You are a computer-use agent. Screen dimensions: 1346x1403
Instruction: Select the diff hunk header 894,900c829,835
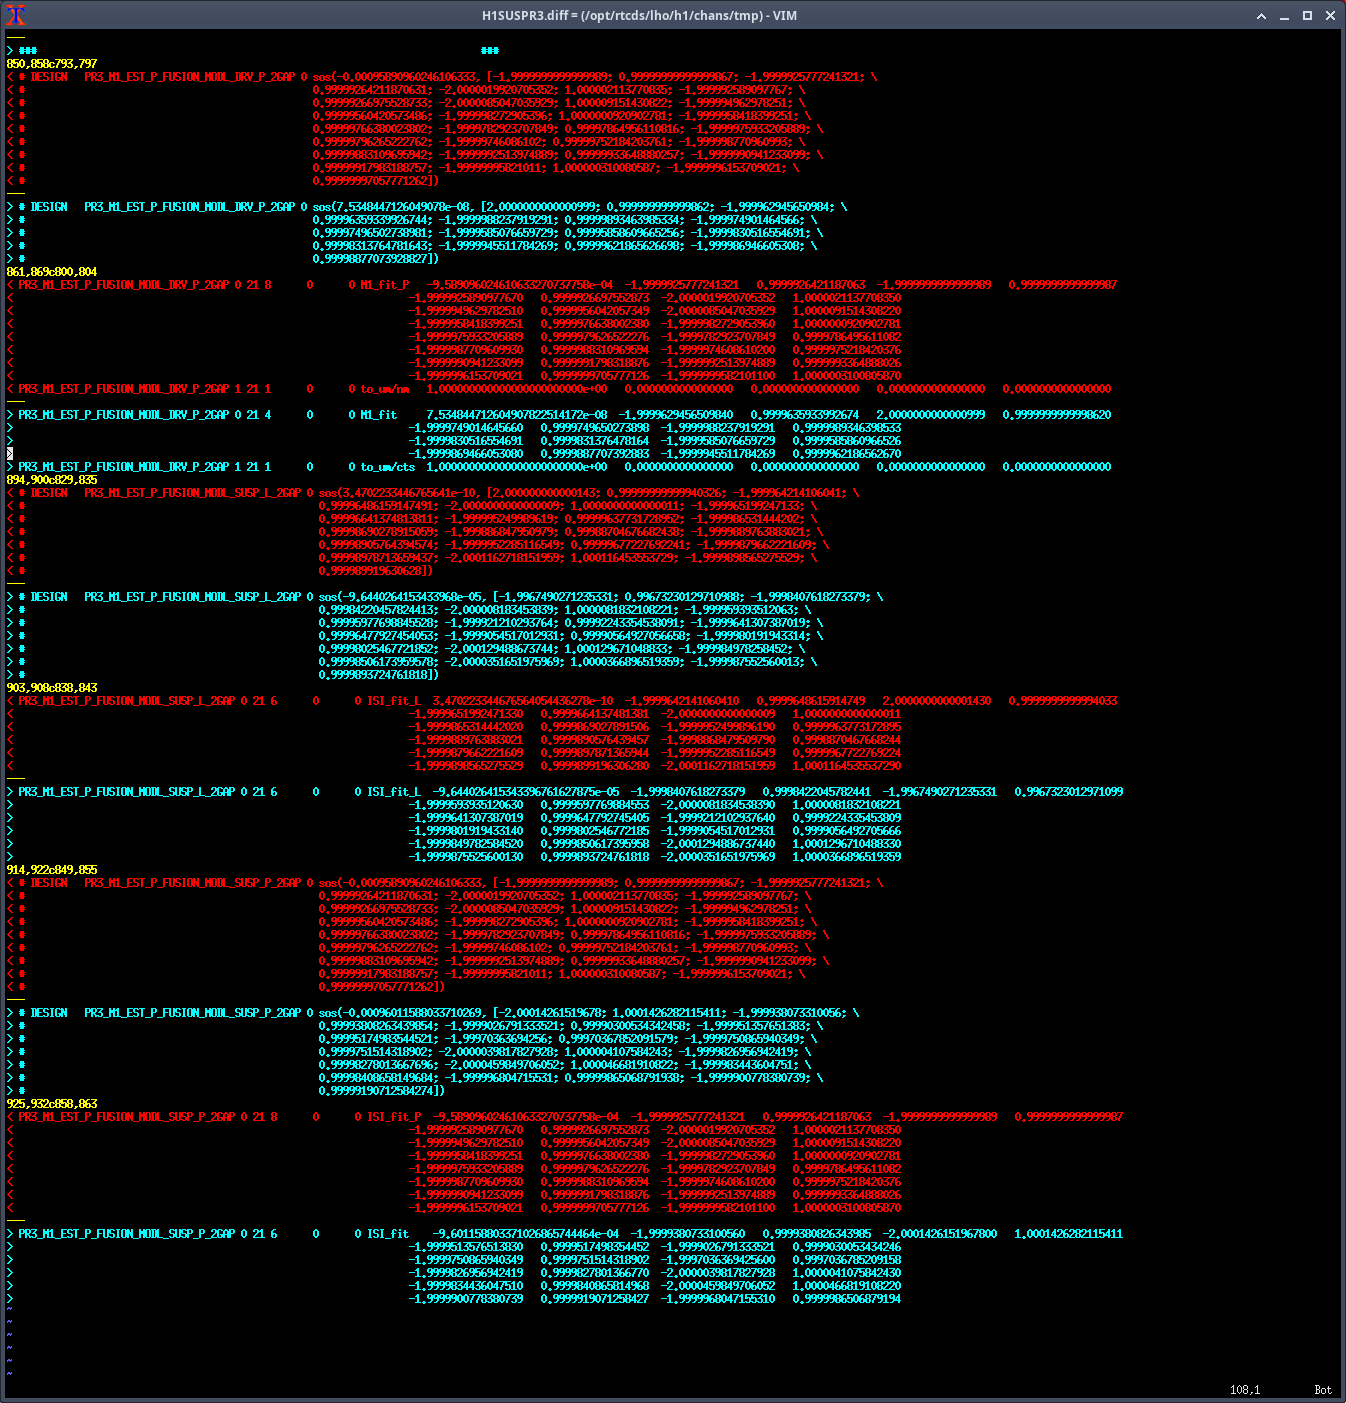coord(52,480)
